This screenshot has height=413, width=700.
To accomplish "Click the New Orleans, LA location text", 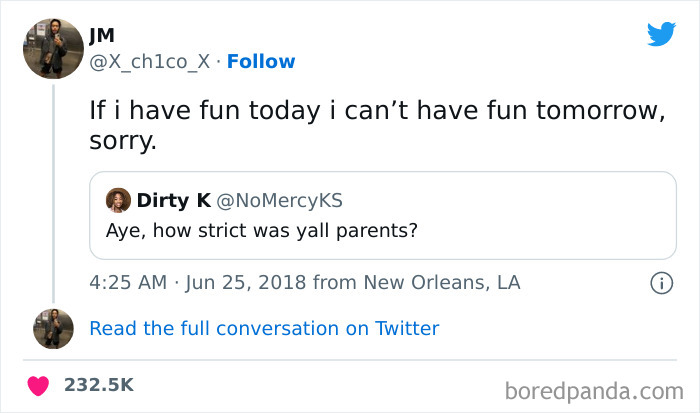I will coord(442,283).
